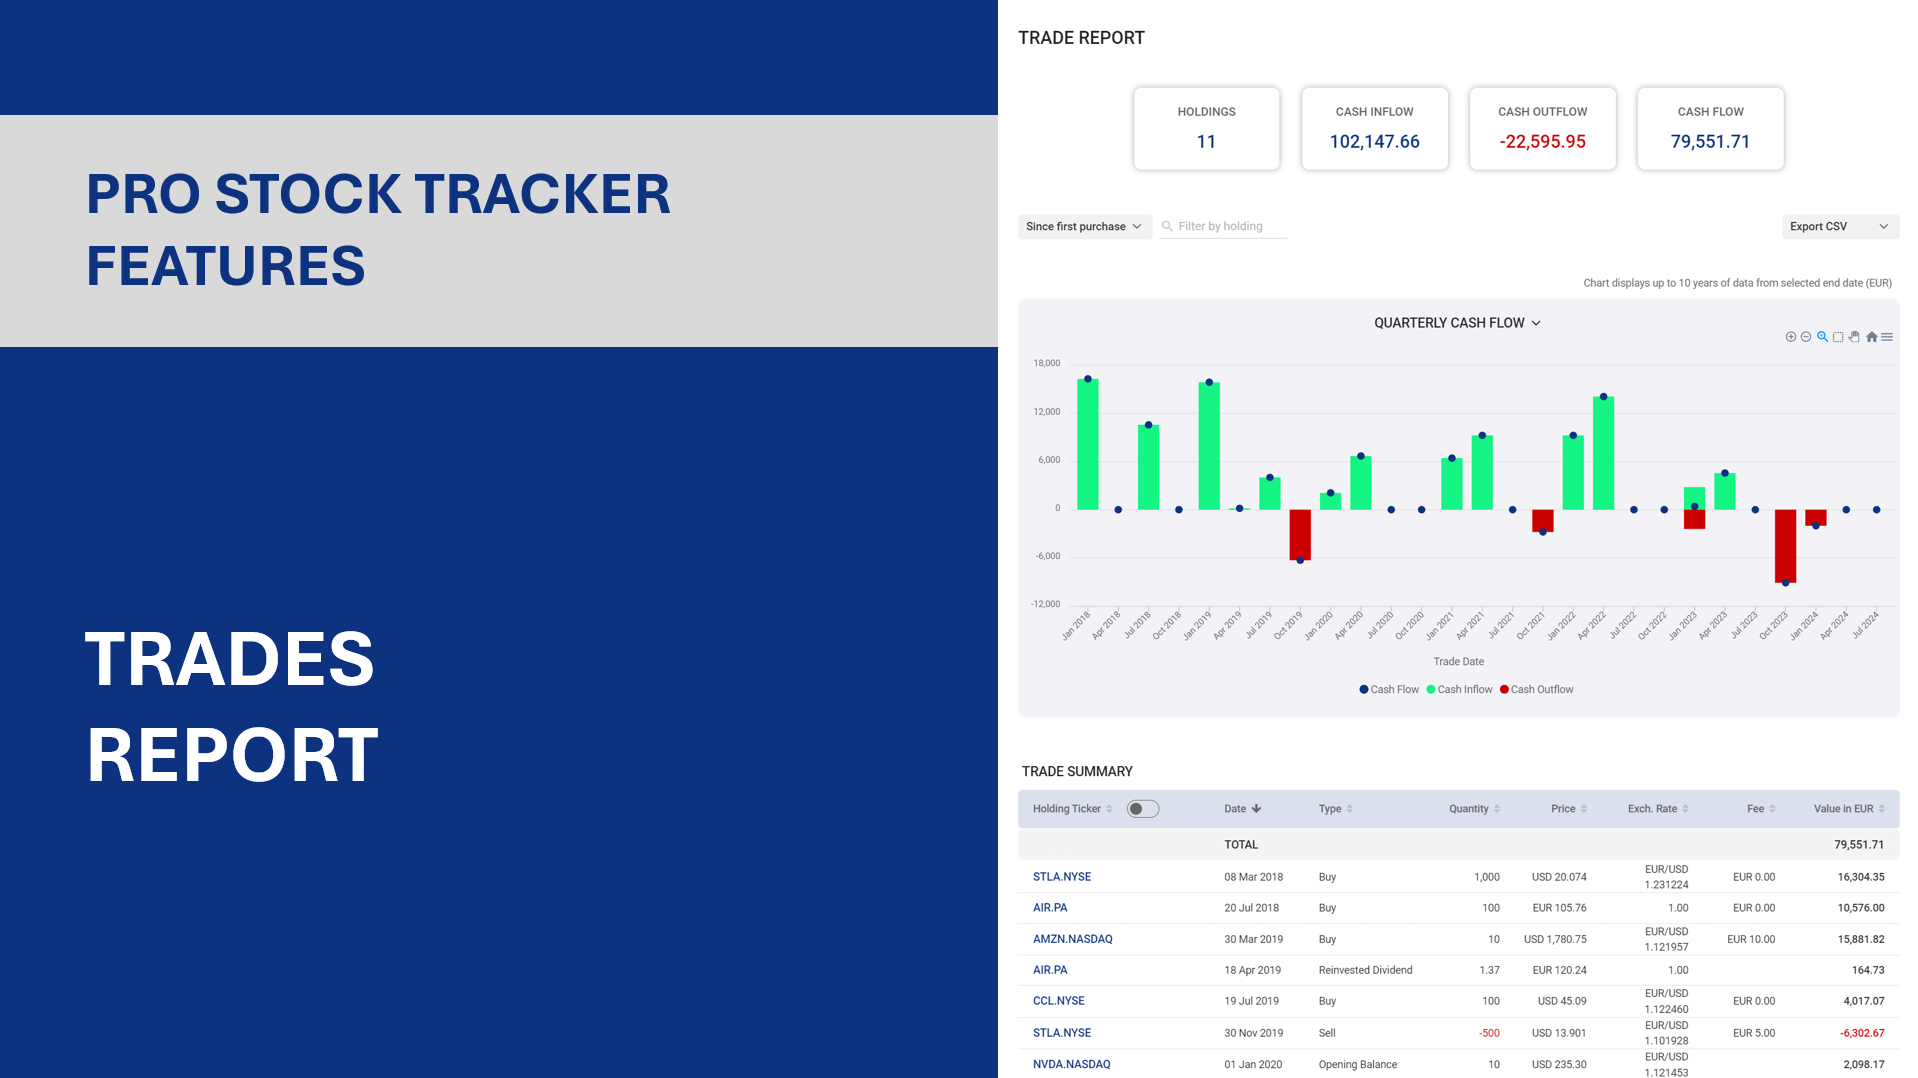Sort by Quantity column header

pyautogui.click(x=1473, y=809)
